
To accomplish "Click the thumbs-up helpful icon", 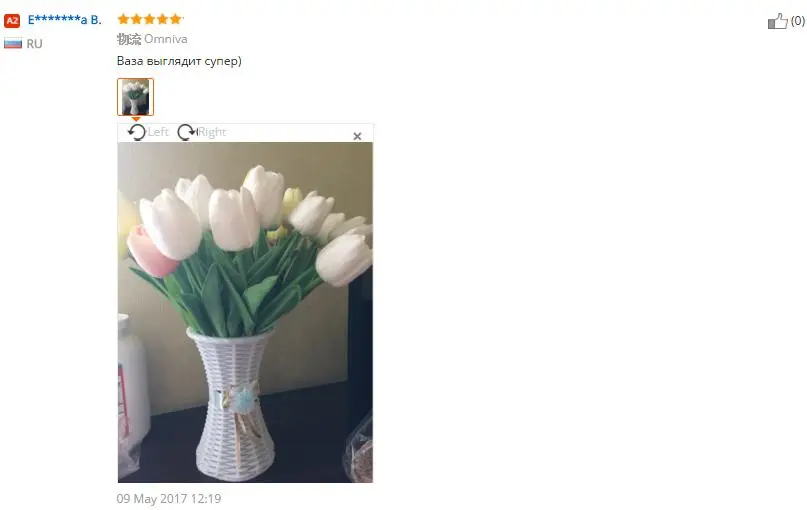I will coord(777,21).
